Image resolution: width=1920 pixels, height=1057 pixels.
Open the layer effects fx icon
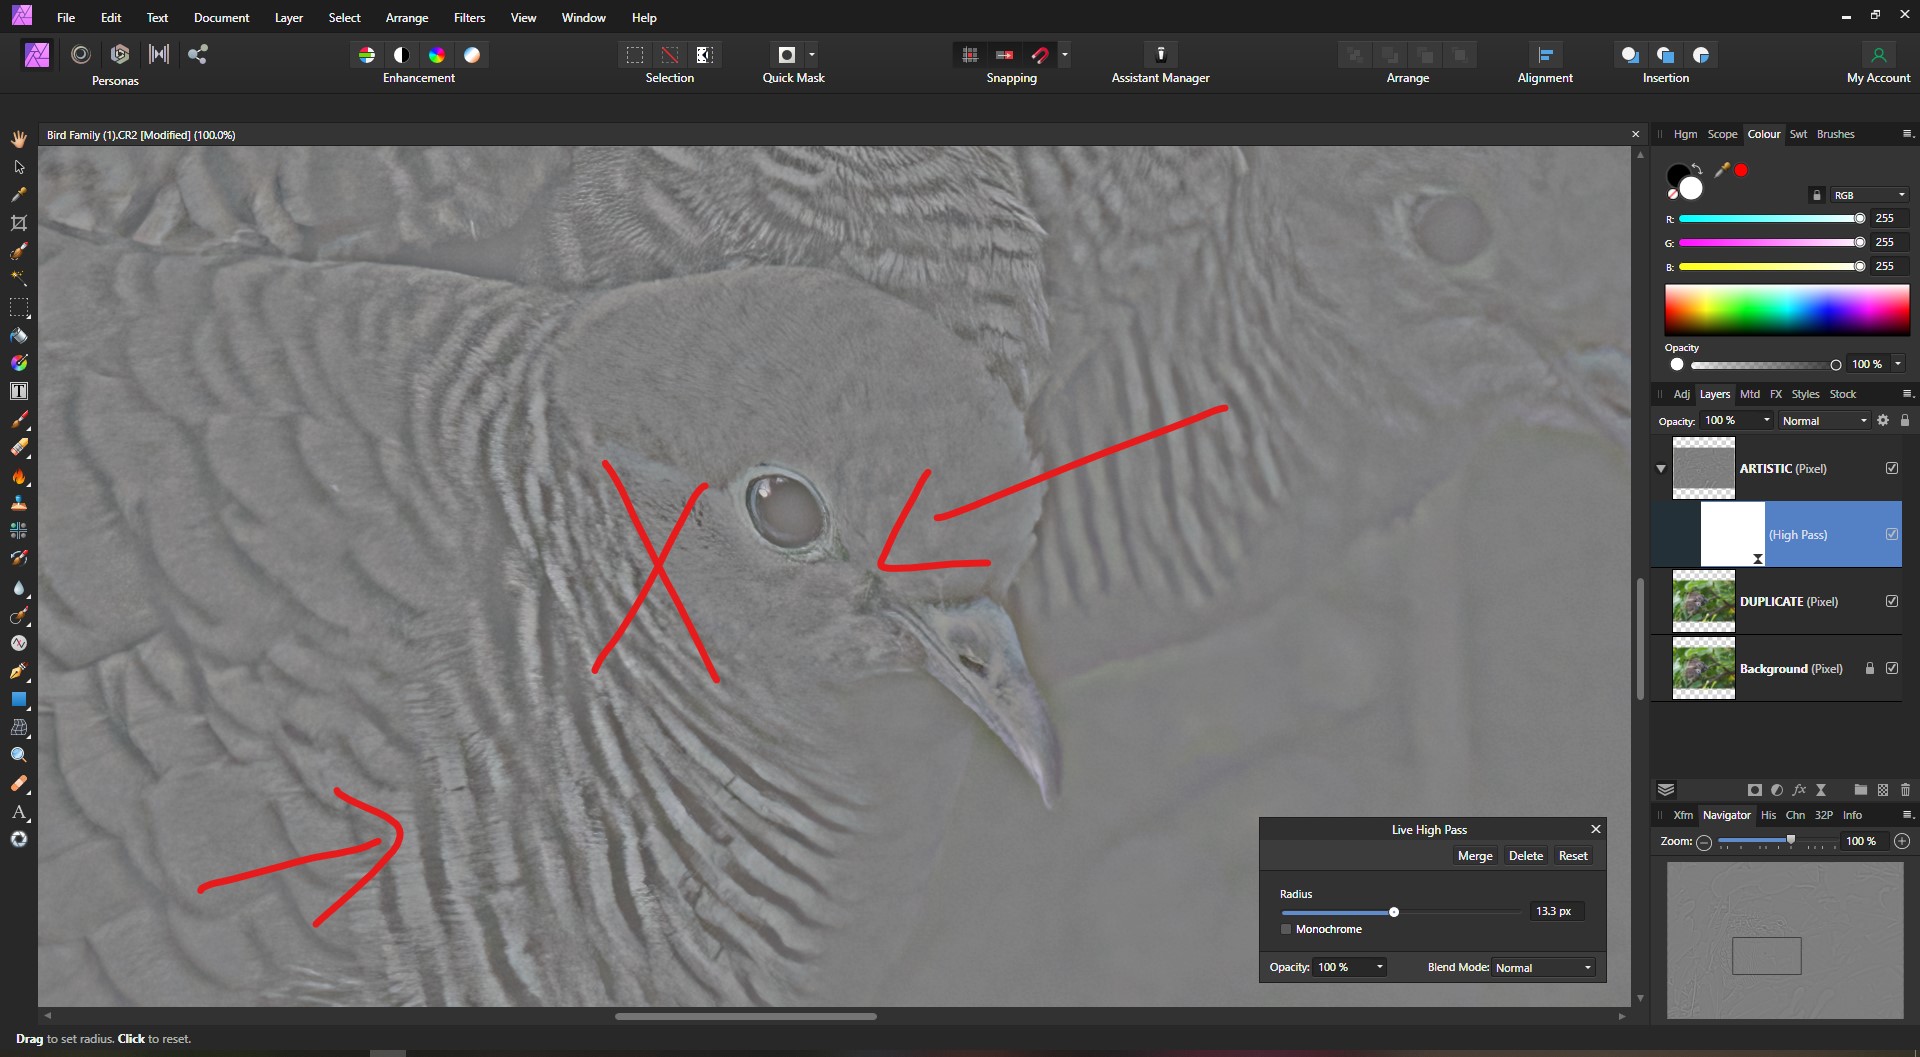pos(1800,790)
